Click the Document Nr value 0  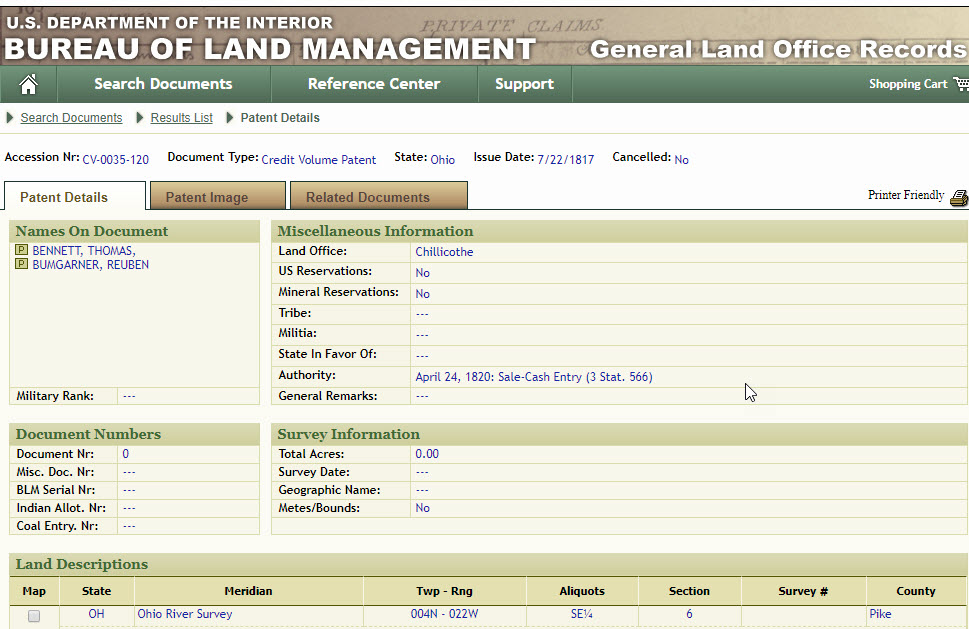pos(125,454)
